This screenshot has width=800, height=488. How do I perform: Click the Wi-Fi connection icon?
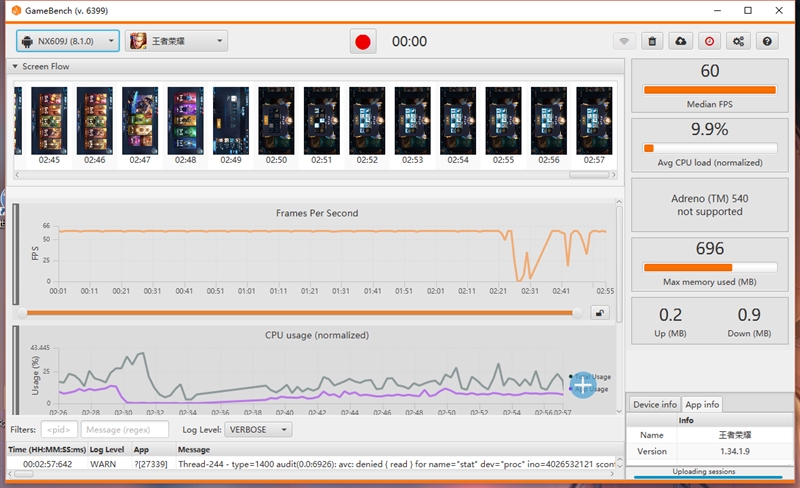pyautogui.click(x=624, y=41)
